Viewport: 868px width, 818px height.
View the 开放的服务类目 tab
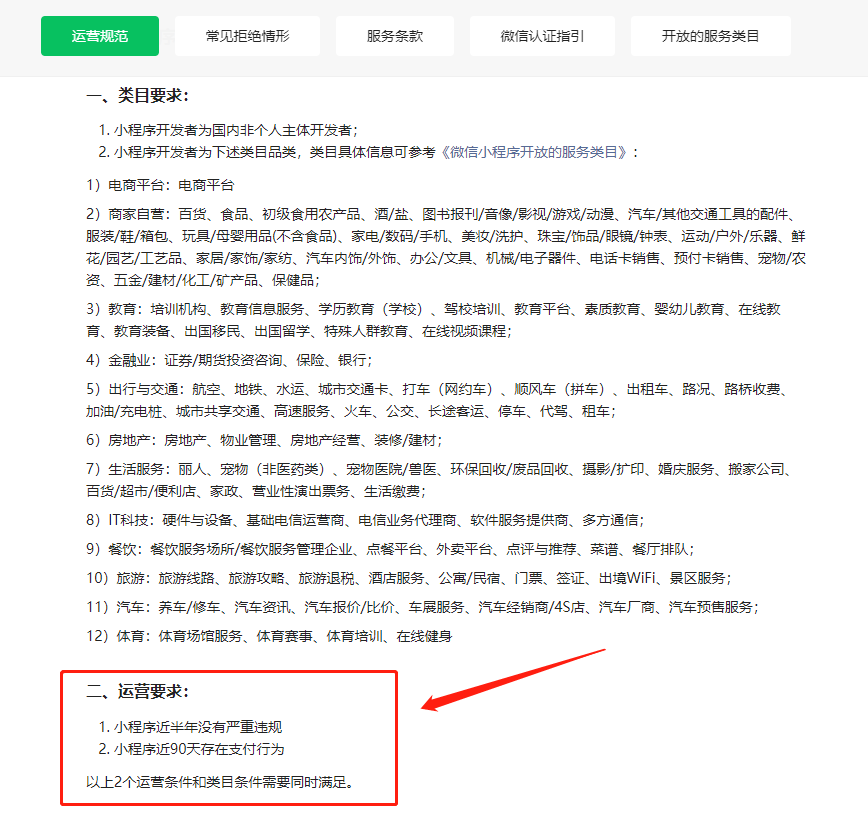(x=711, y=36)
